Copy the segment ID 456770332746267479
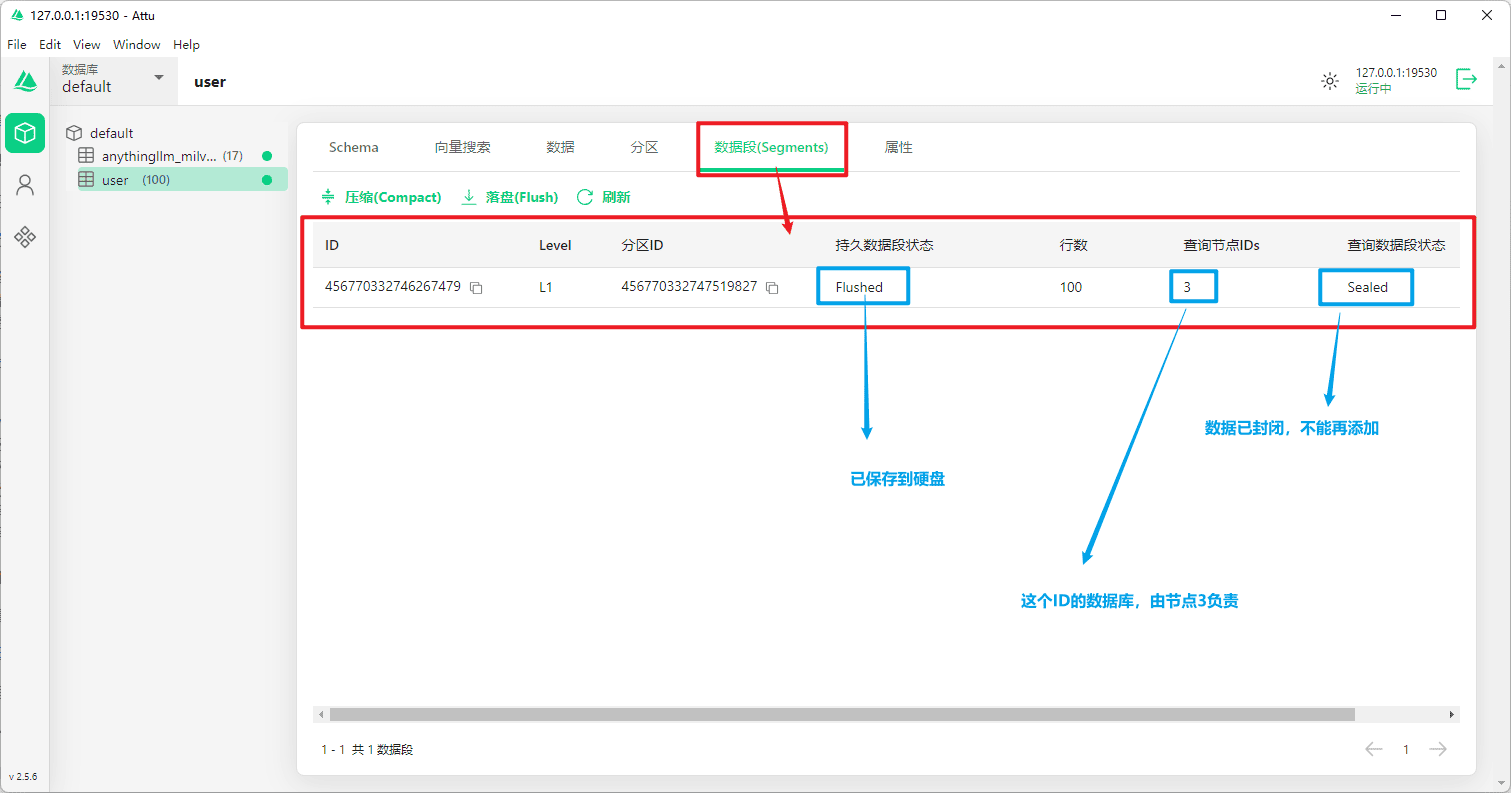This screenshot has width=1511, height=793. [477, 288]
